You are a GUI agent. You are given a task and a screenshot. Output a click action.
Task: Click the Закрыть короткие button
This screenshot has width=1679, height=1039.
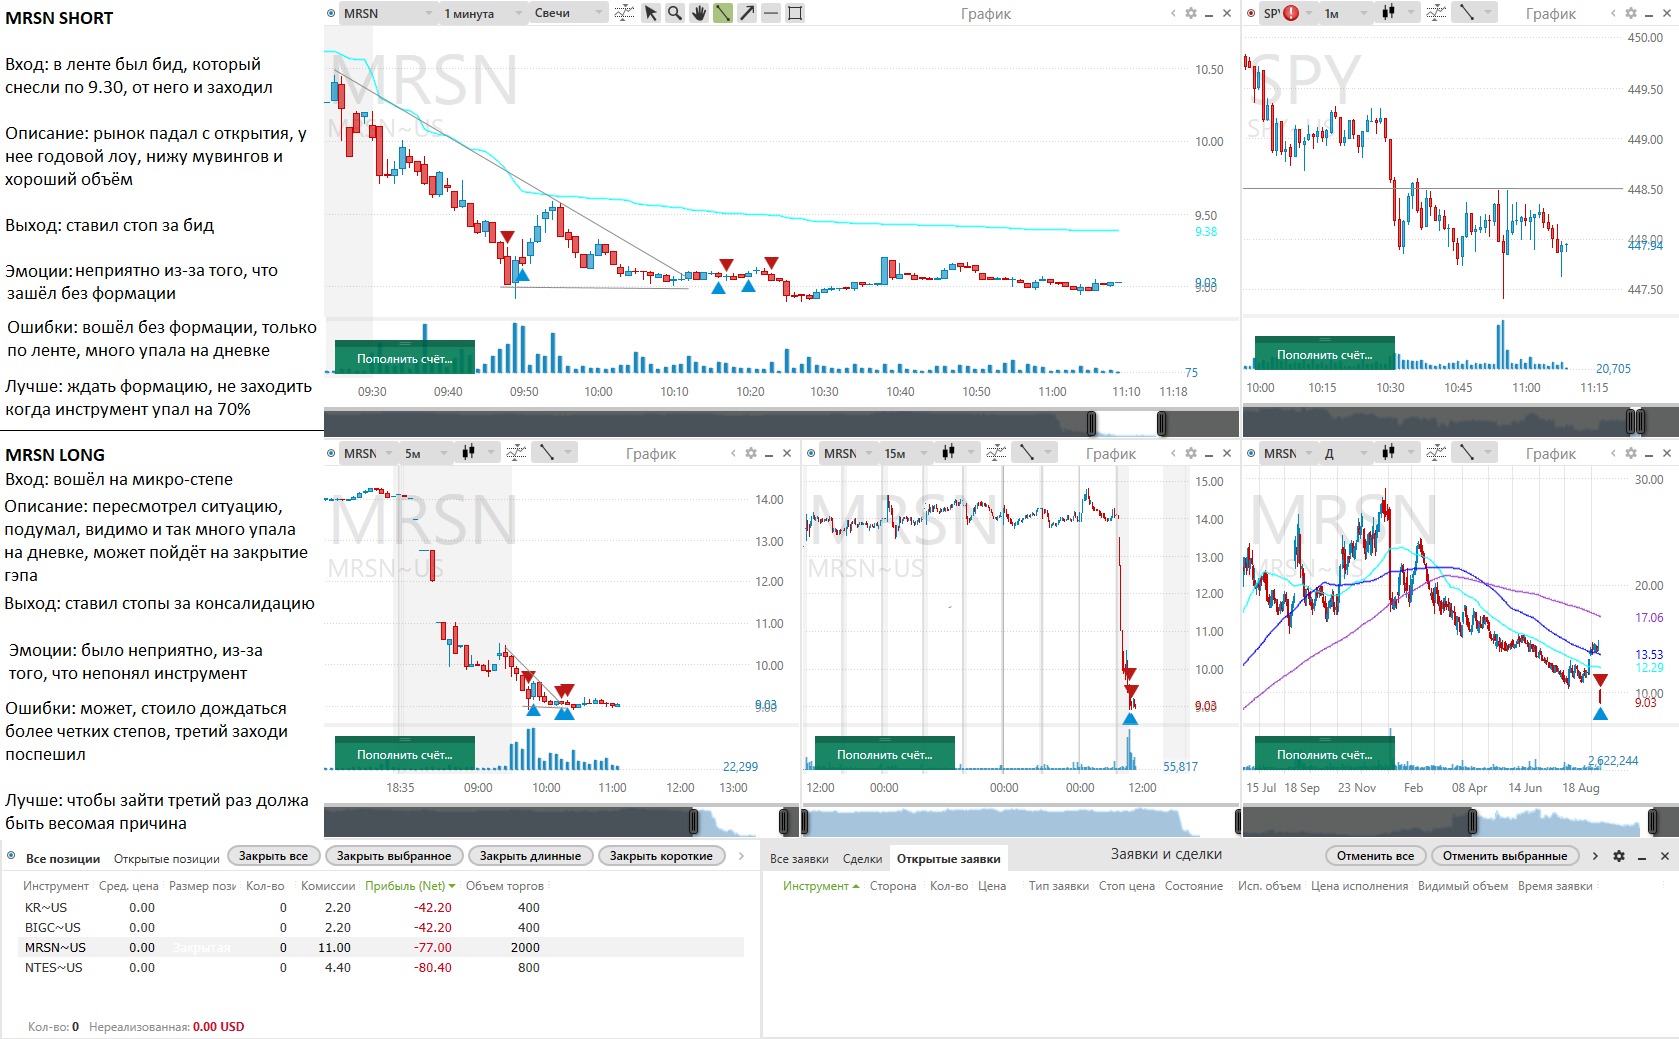661,856
